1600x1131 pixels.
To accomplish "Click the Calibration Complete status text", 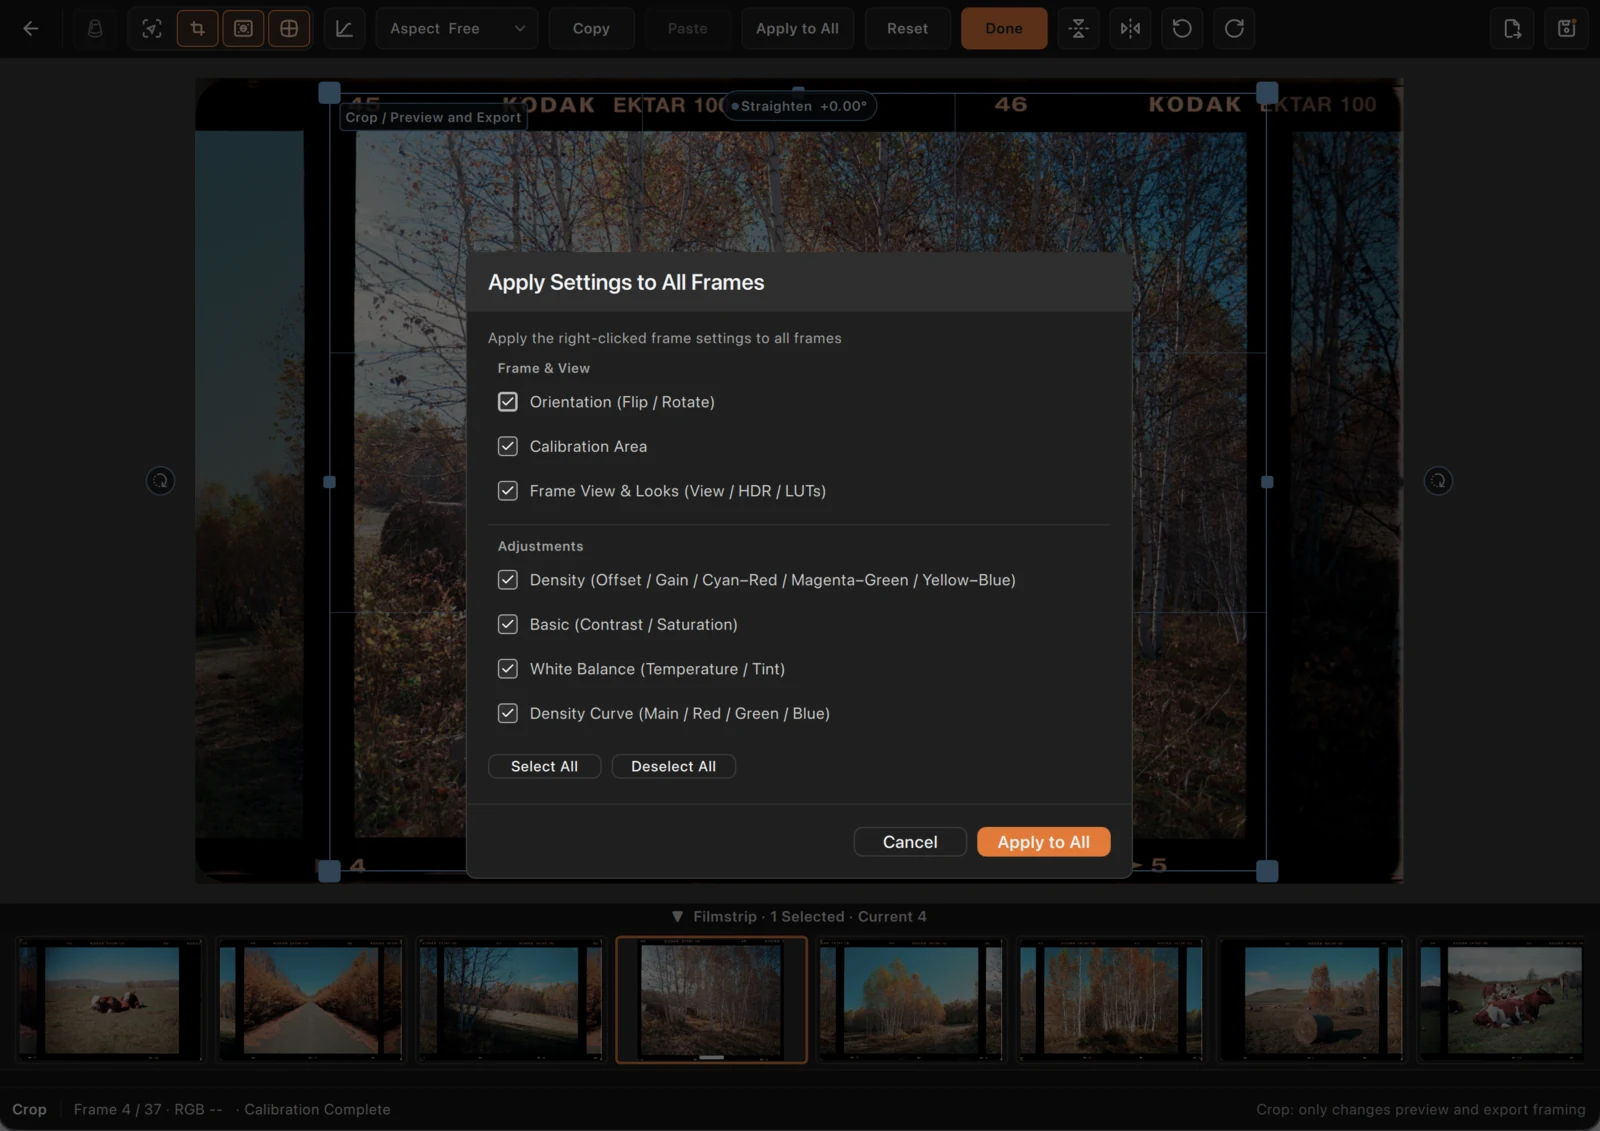I will [317, 1109].
